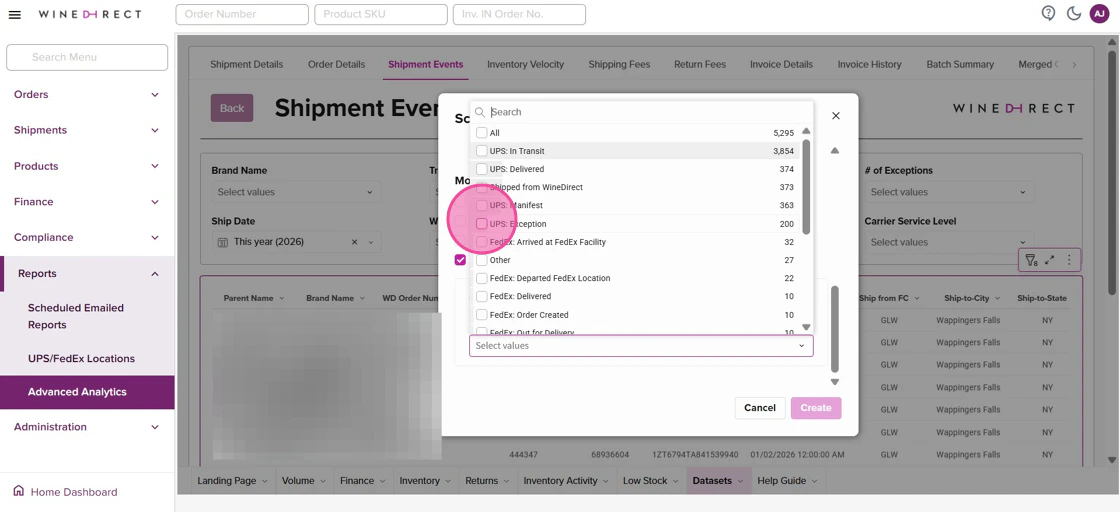The width and height of the screenshot is (1120, 512).
Task: Click the page scrollbar up arrow
Action: pyautogui.click(x=1112, y=40)
